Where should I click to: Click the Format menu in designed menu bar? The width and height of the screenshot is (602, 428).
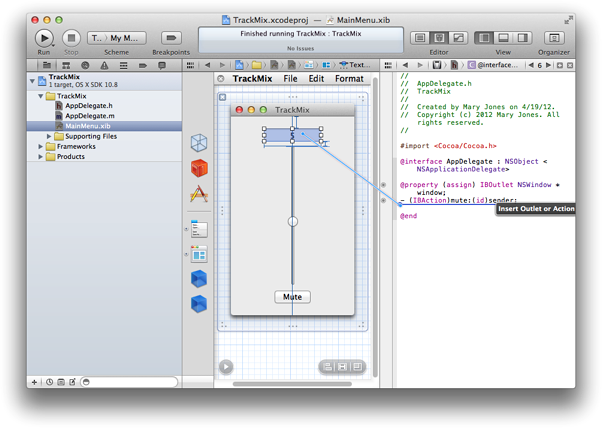349,79
